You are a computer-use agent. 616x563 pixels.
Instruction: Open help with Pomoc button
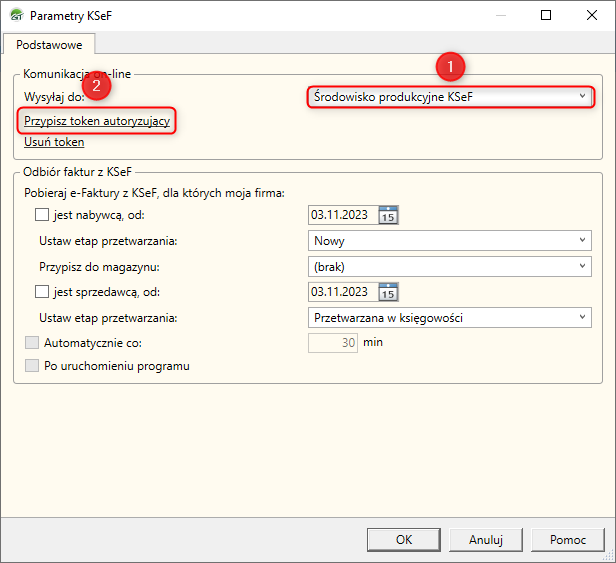click(x=567, y=539)
